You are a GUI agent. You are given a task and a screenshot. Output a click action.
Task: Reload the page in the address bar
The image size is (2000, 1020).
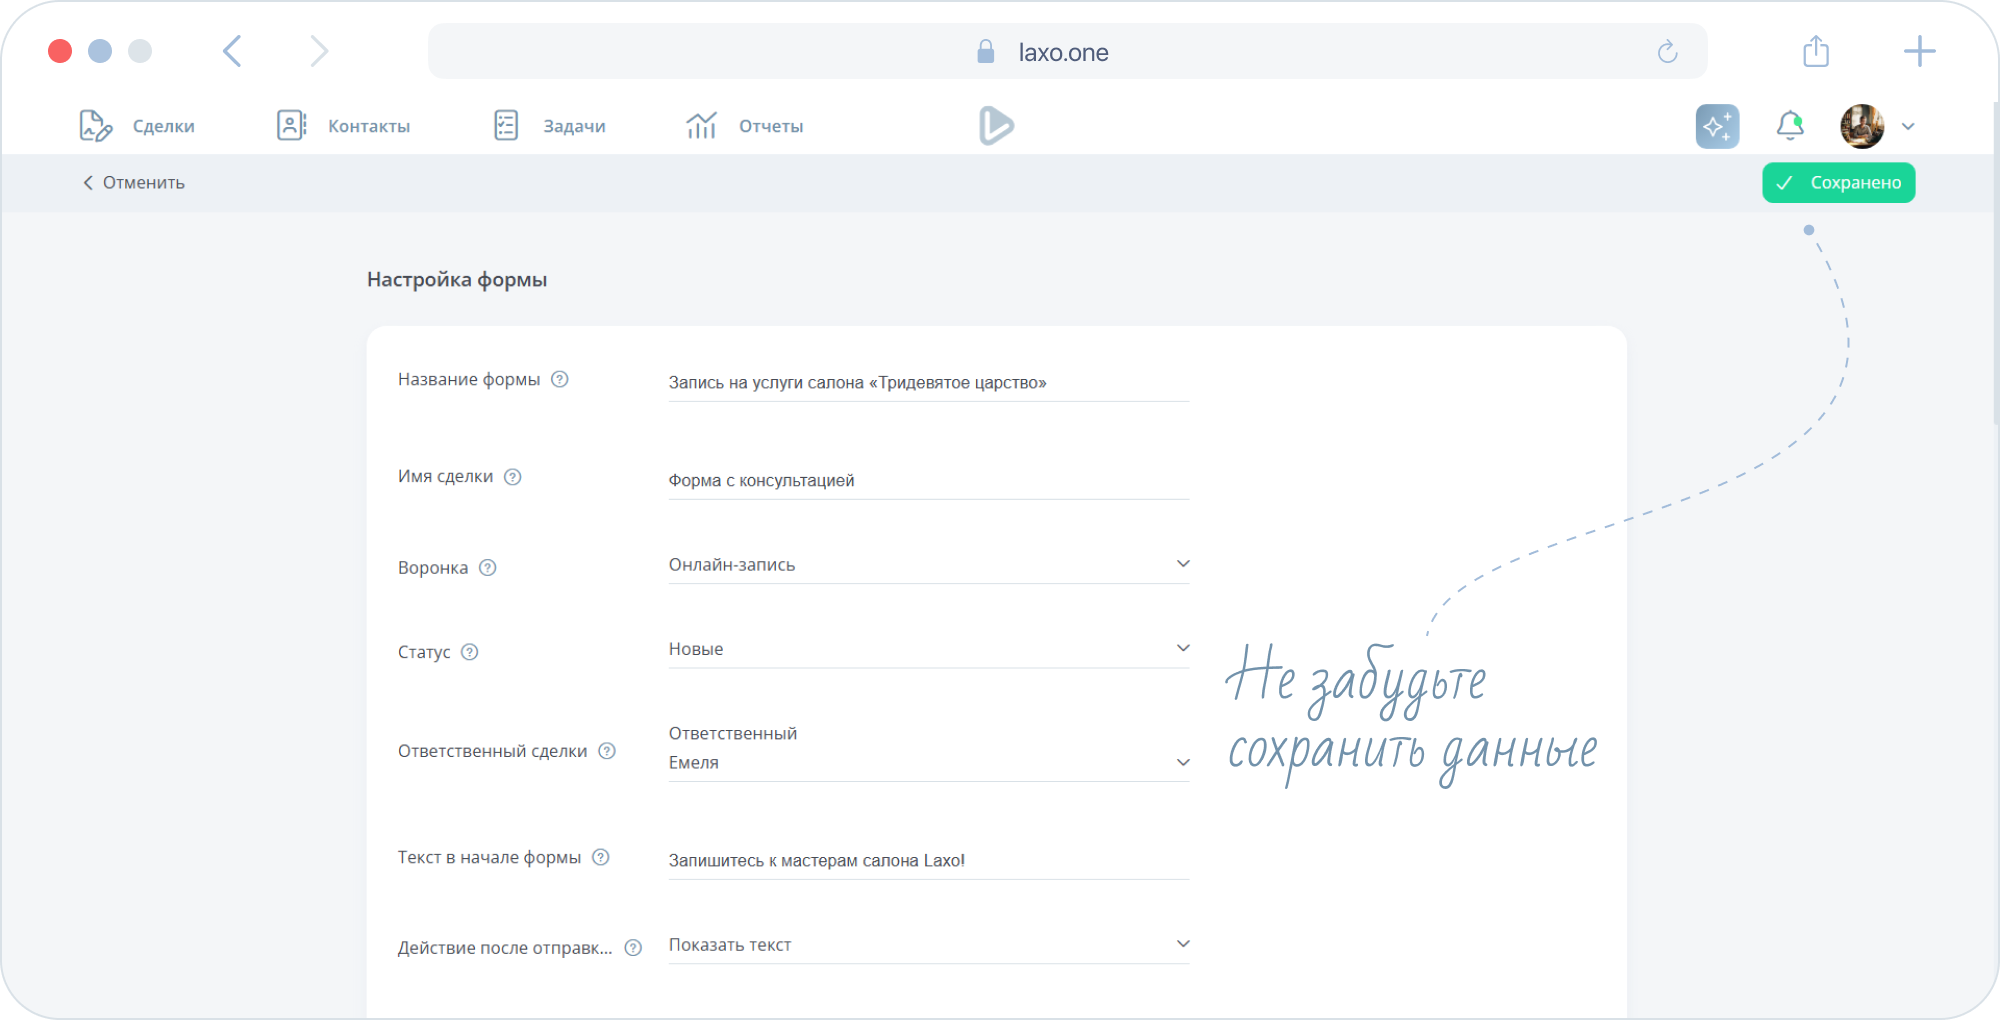1667,52
